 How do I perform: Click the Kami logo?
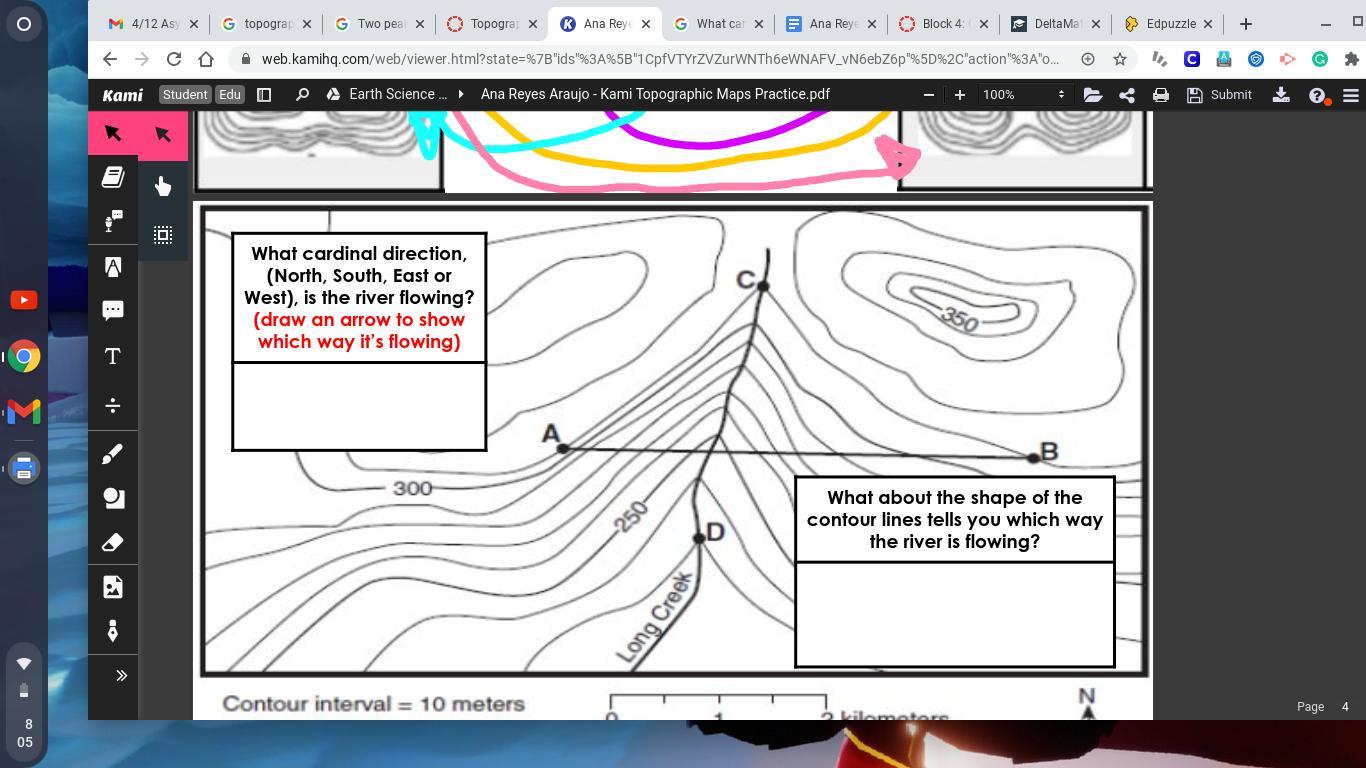[123, 95]
